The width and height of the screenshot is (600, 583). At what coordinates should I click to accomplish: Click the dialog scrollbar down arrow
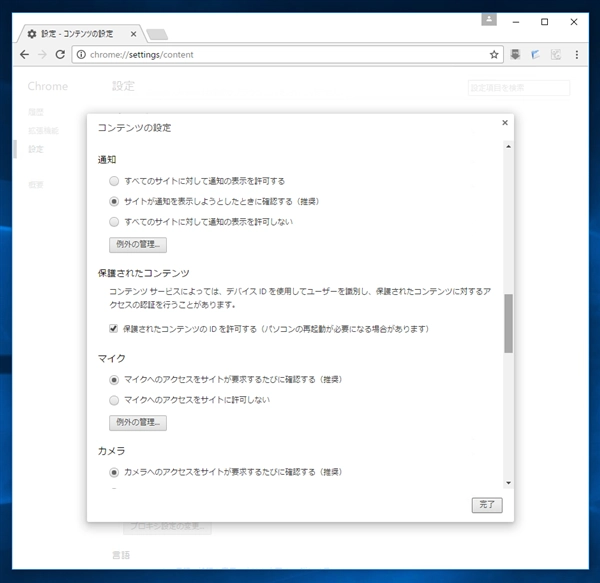point(508,483)
